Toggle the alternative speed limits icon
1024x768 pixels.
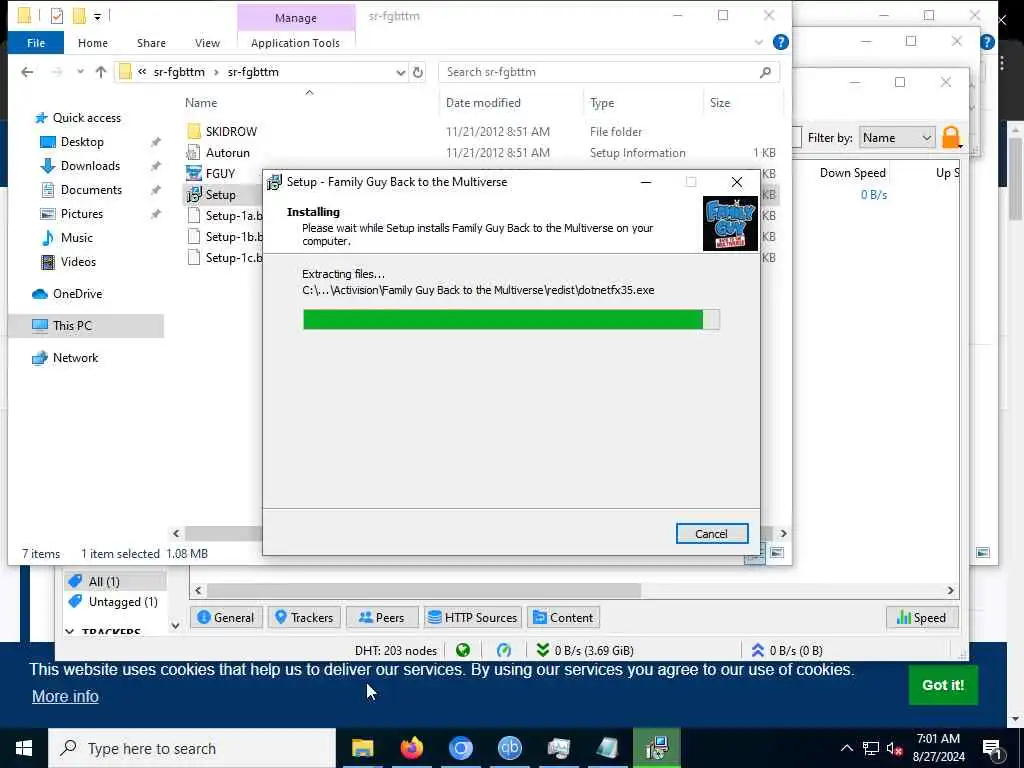tap(504, 650)
